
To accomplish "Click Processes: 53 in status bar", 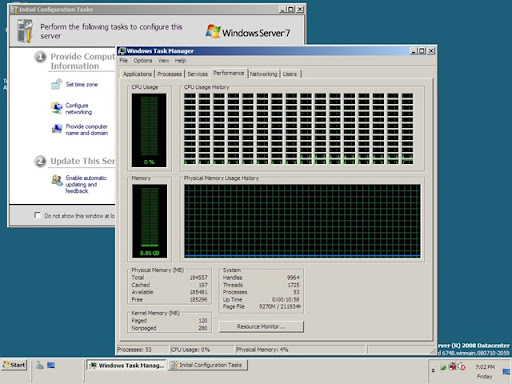I will coord(134,350).
